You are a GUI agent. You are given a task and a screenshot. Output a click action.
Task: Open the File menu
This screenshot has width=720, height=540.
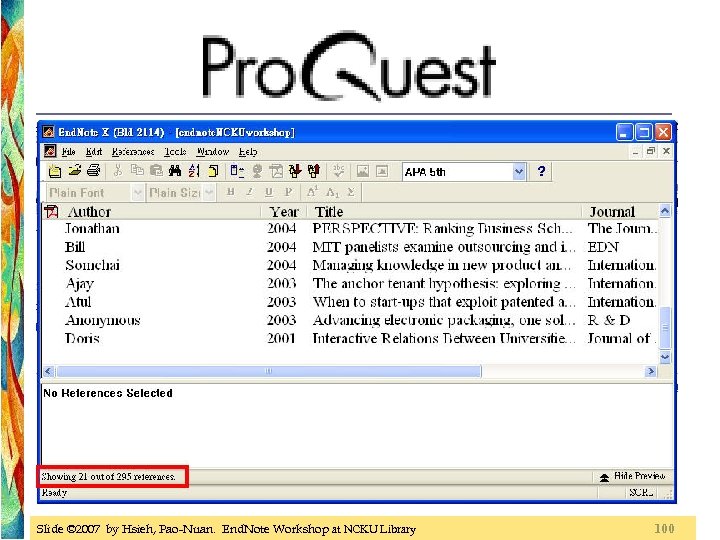click(x=68, y=152)
